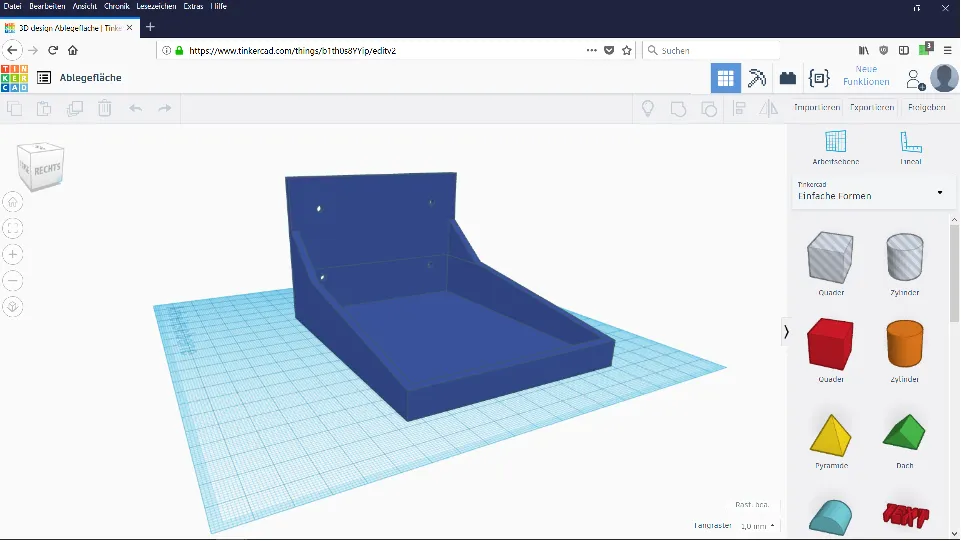This screenshot has height=541, width=961.
Task: Click the Tinkercad logo
Action: click(x=14, y=78)
